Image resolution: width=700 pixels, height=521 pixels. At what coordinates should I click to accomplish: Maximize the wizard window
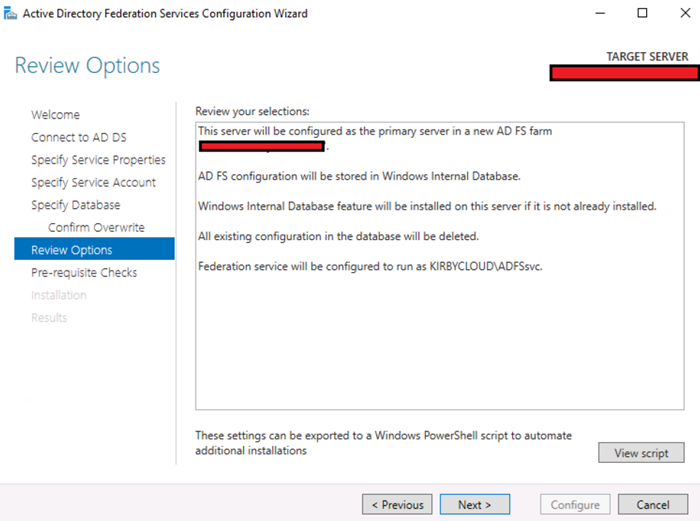[x=642, y=13]
